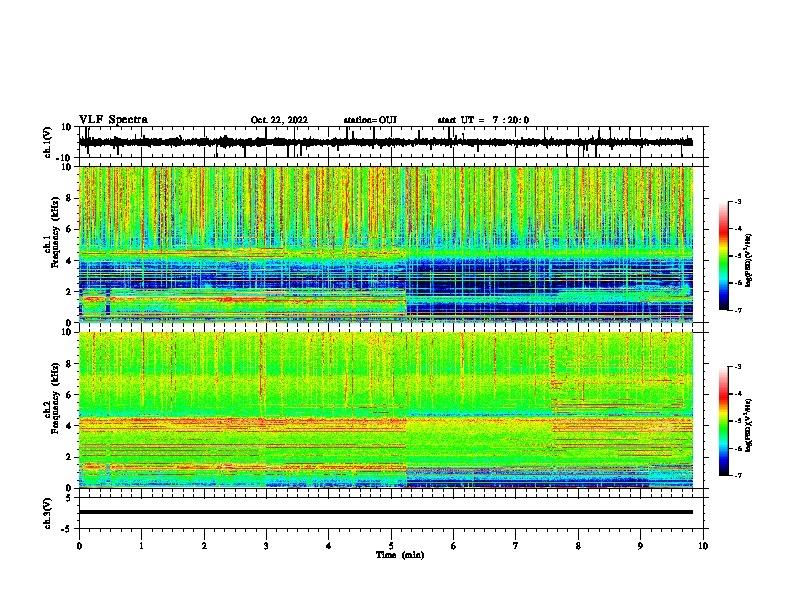Click the log(PSD) label beside ch.1 color bar

(748, 261)
